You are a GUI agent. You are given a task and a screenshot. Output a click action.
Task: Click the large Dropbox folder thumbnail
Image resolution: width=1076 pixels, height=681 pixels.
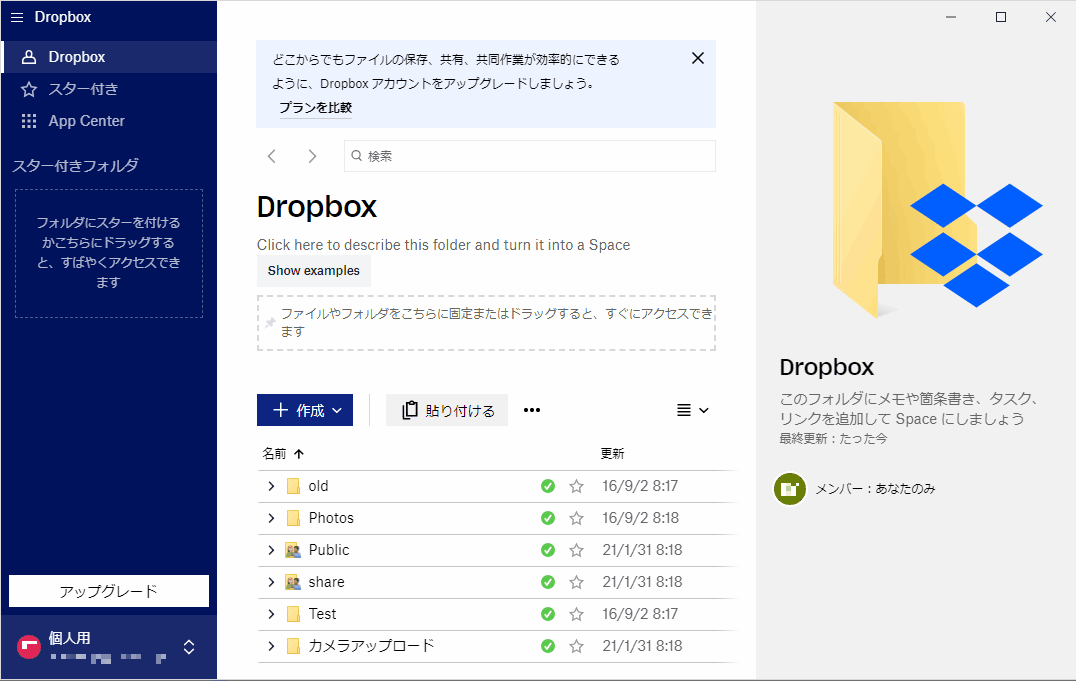tap(937, 209)
